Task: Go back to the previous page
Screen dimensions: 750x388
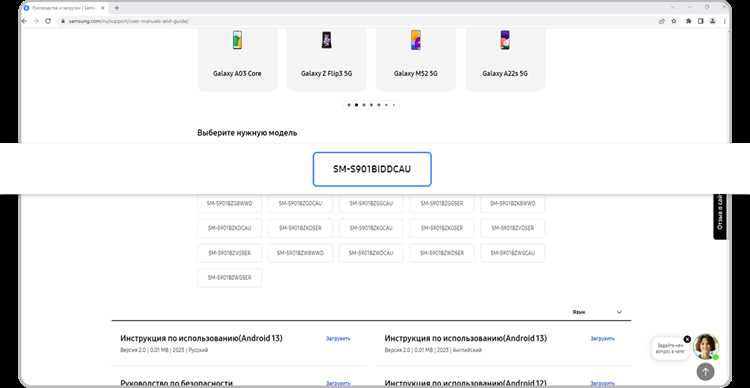Action: [25, 21]
